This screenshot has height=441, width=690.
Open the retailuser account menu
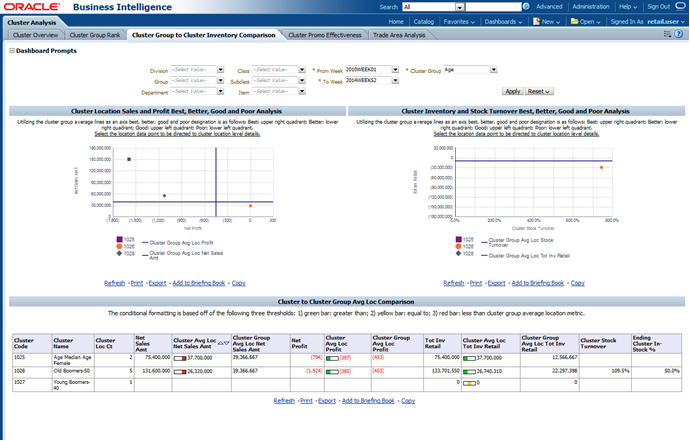(x=665, y=22)
